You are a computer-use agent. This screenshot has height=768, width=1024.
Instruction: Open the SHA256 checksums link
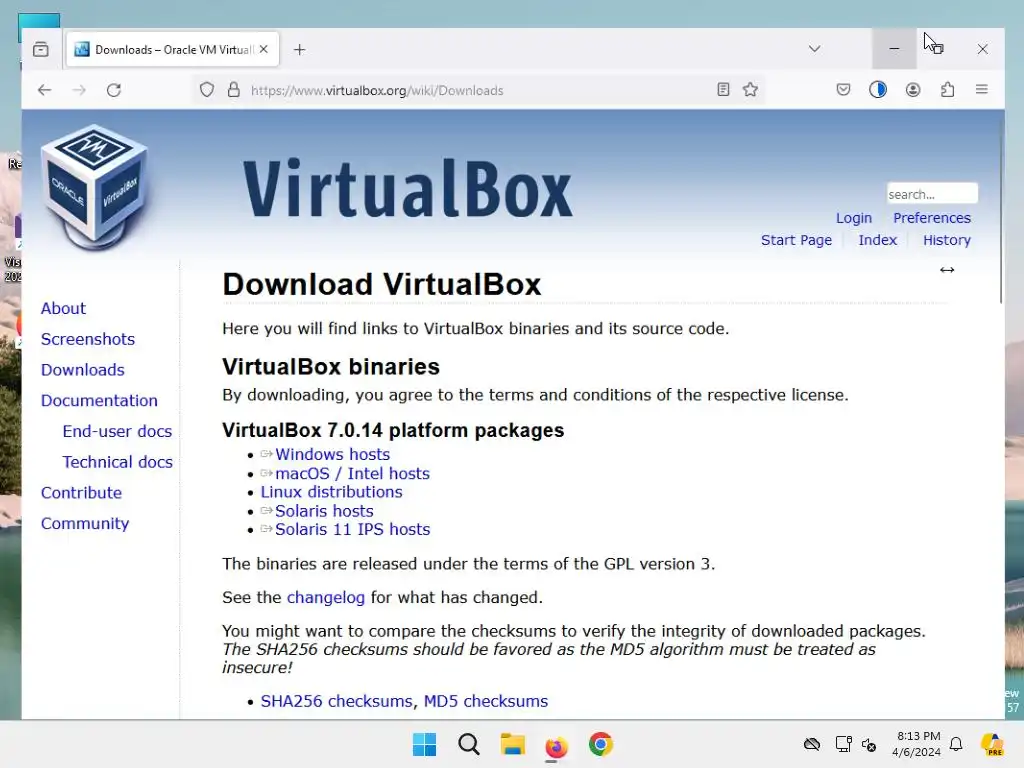tap(336, 701)
